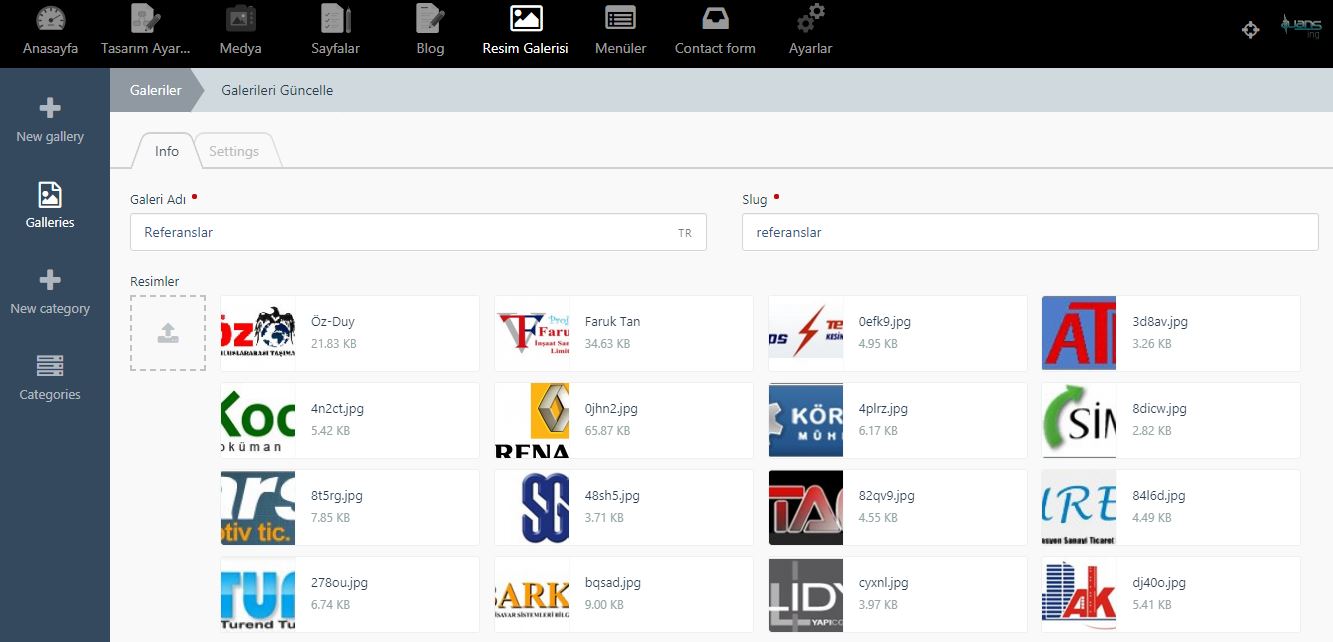The image size is (1333, 642).
Task: Select the 48sh5.jpg thumbnail
Action: coord(532,507)
